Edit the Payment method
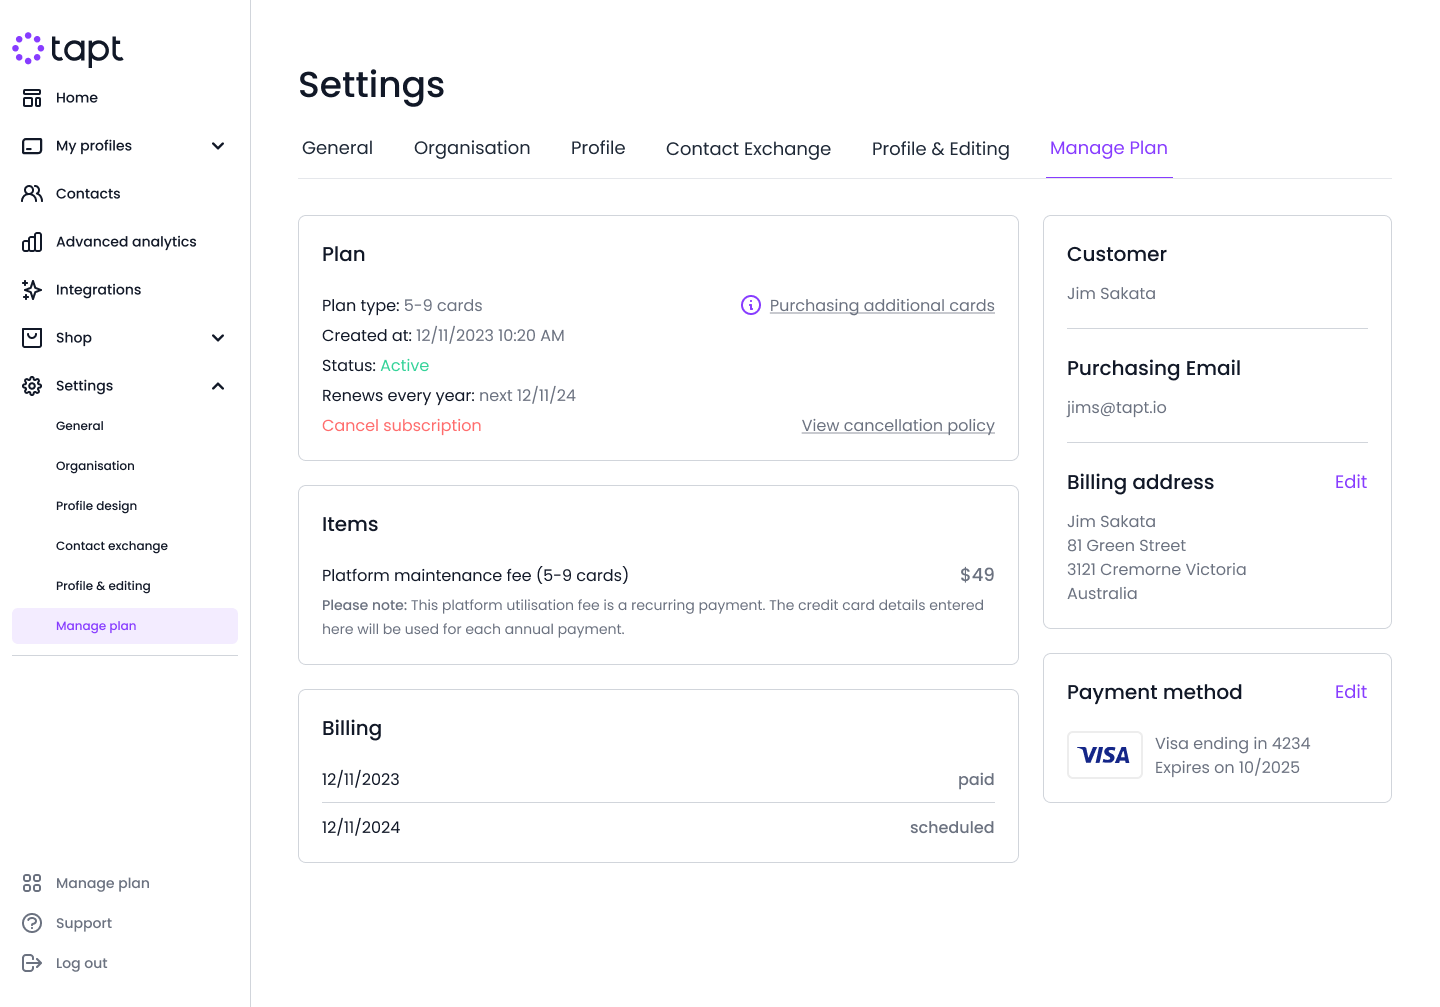 (x=1350, y=692)
